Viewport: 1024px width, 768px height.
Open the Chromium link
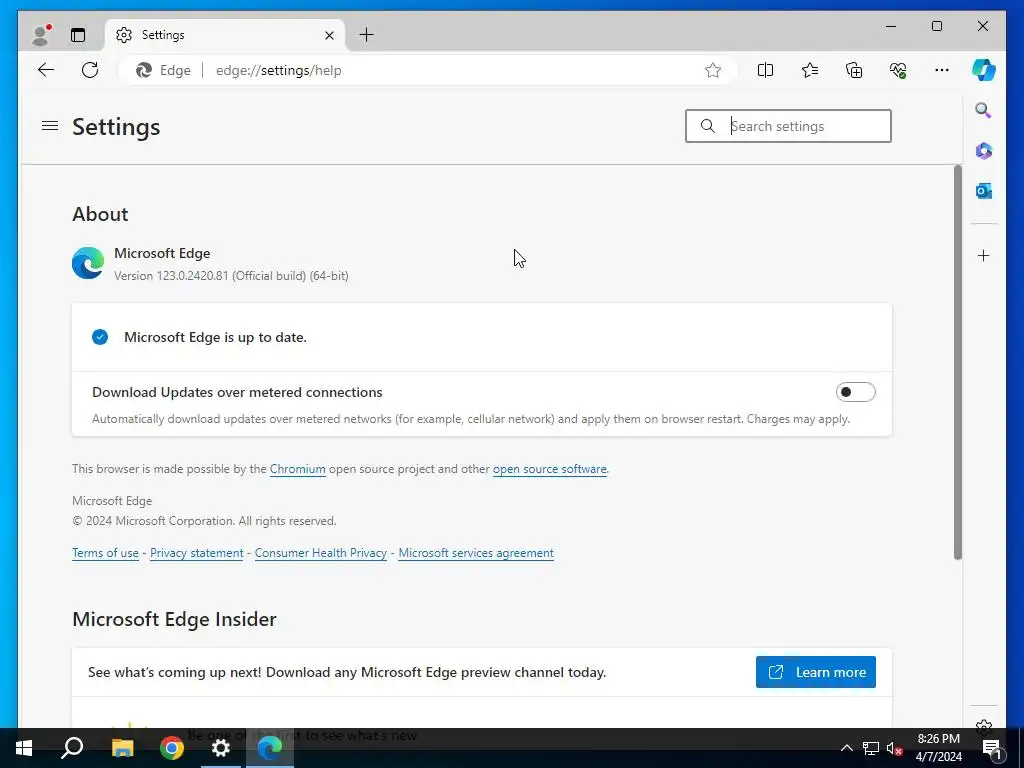tap(297, 469)
